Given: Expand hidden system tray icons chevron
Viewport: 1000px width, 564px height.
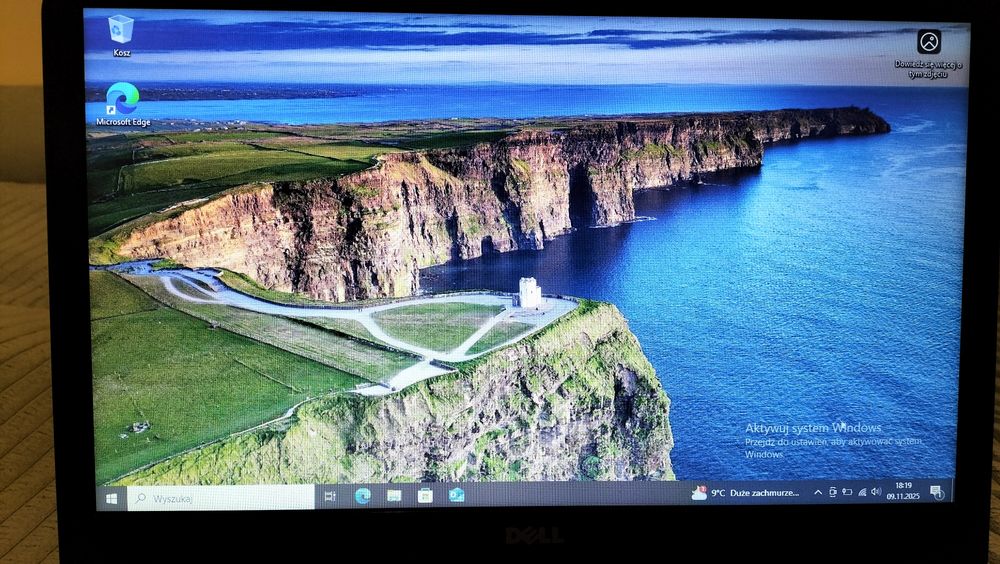Looking at the screenshot, I should [818, 493].
